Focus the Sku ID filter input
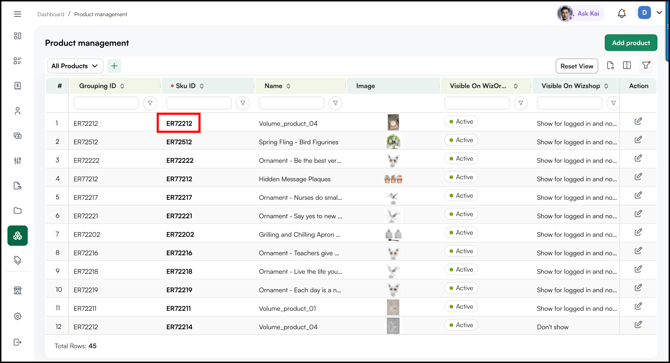This screenshot has width=670, height=363. pos(199,103)
